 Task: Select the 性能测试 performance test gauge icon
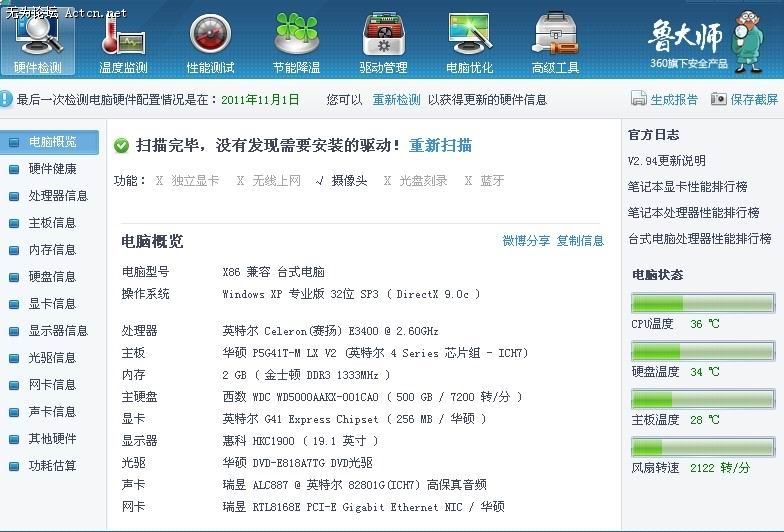tap(210, 40)
